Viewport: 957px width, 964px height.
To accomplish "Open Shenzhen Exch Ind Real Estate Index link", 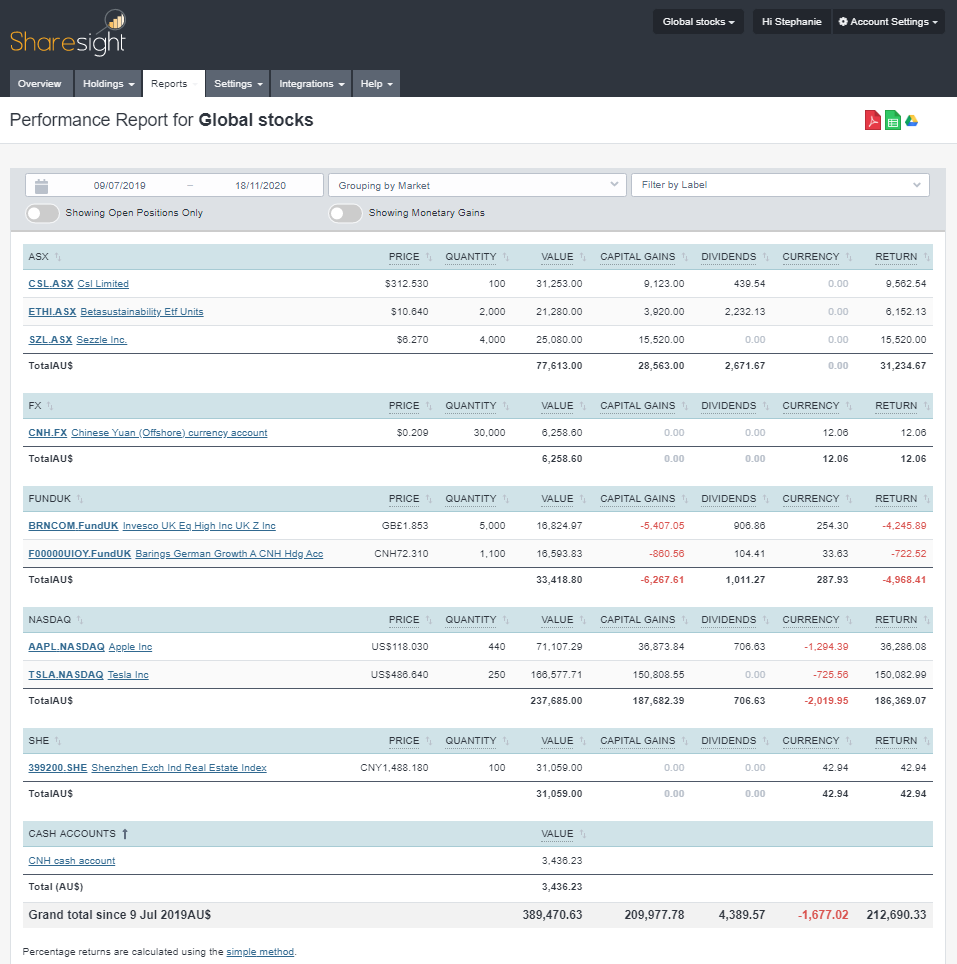I will click(179, 768).
